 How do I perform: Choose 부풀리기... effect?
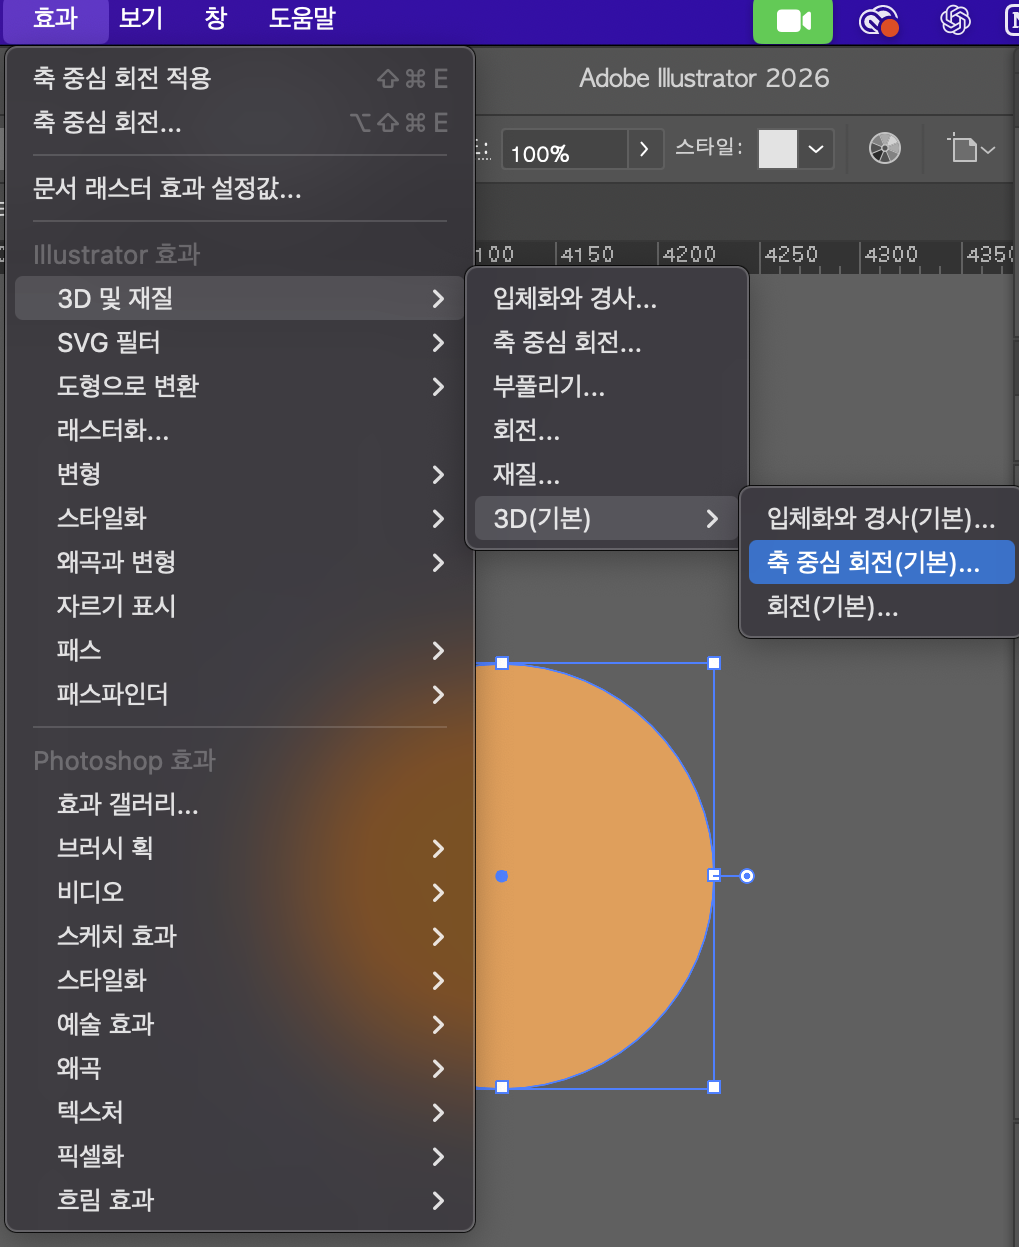click(x=607, y=386)
